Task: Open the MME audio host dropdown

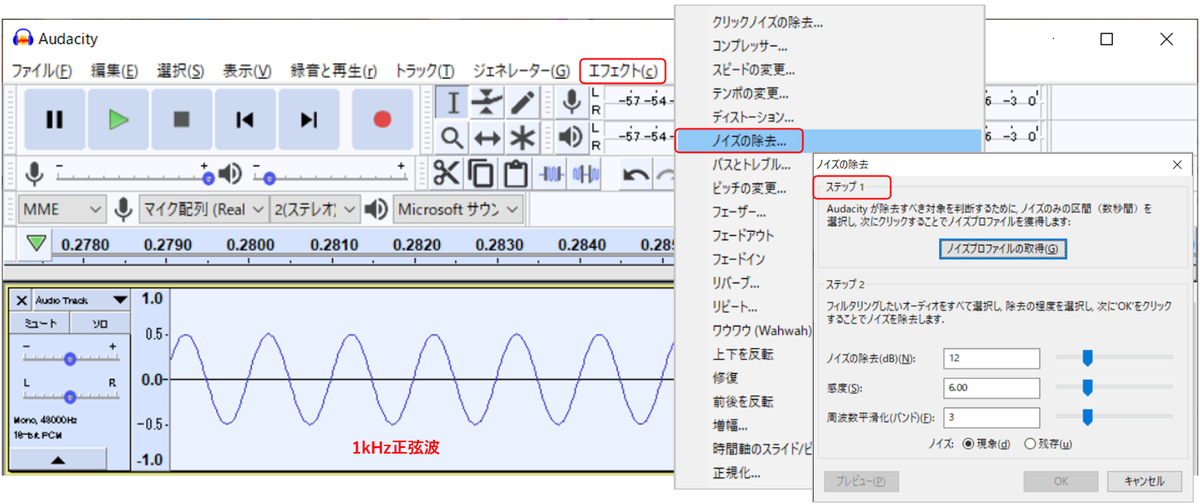Action: (62, 209)
